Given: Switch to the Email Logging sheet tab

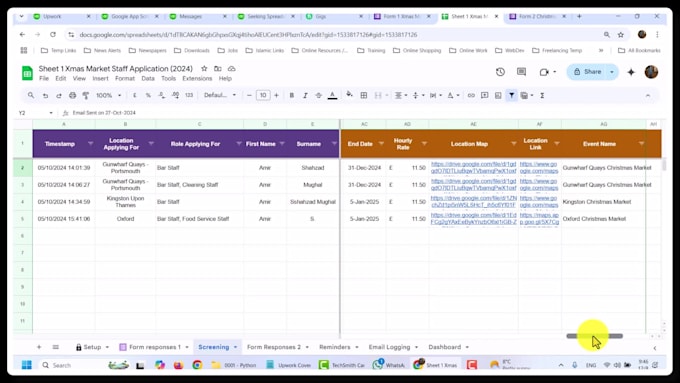Looking at the screenshot, I should (x=393, y=347).
